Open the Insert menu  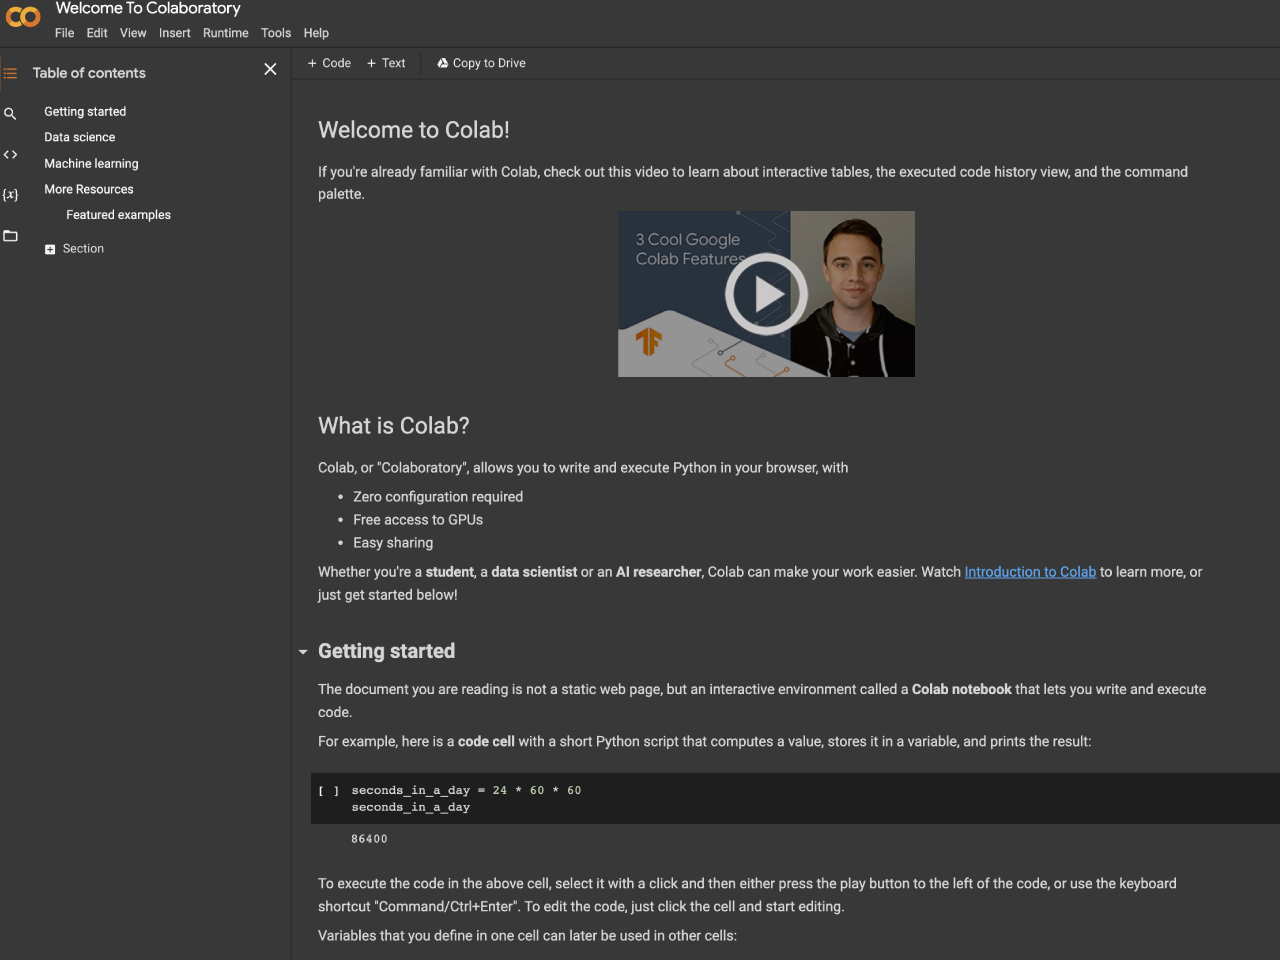tap(174, 33)
